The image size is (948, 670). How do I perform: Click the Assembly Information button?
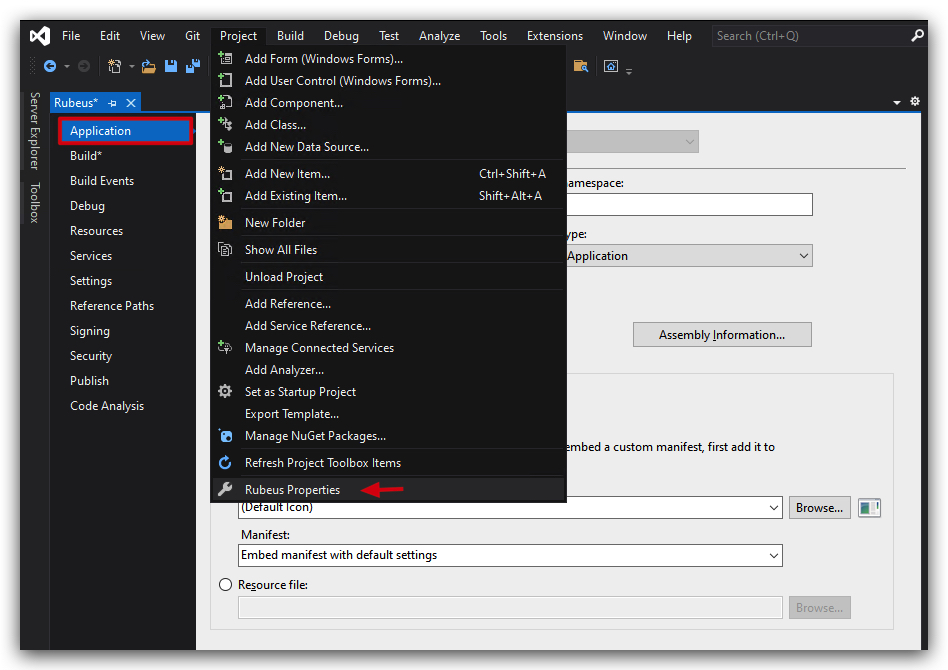(x=722, y=335)
